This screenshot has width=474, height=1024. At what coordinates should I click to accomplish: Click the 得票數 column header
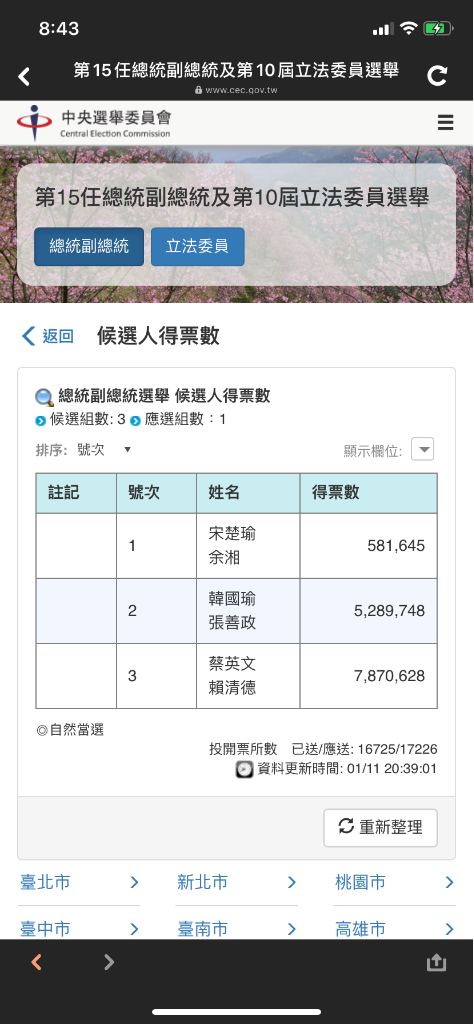coord(369,493)
